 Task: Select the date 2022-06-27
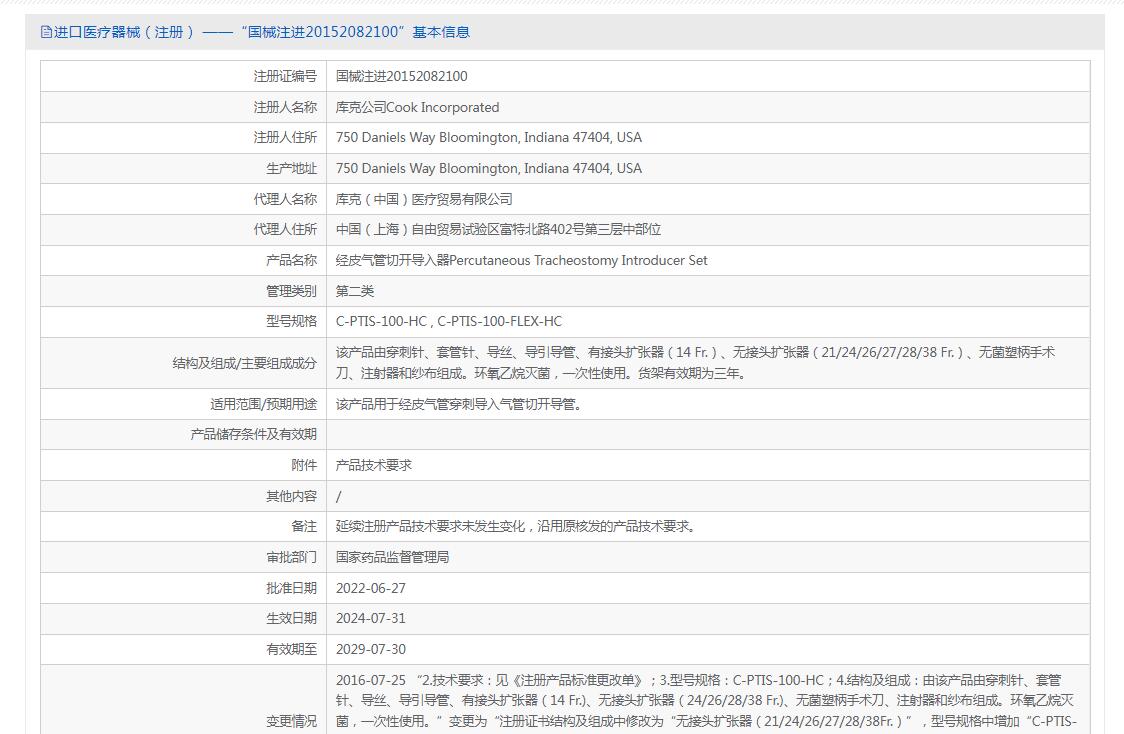pos(371,588)
